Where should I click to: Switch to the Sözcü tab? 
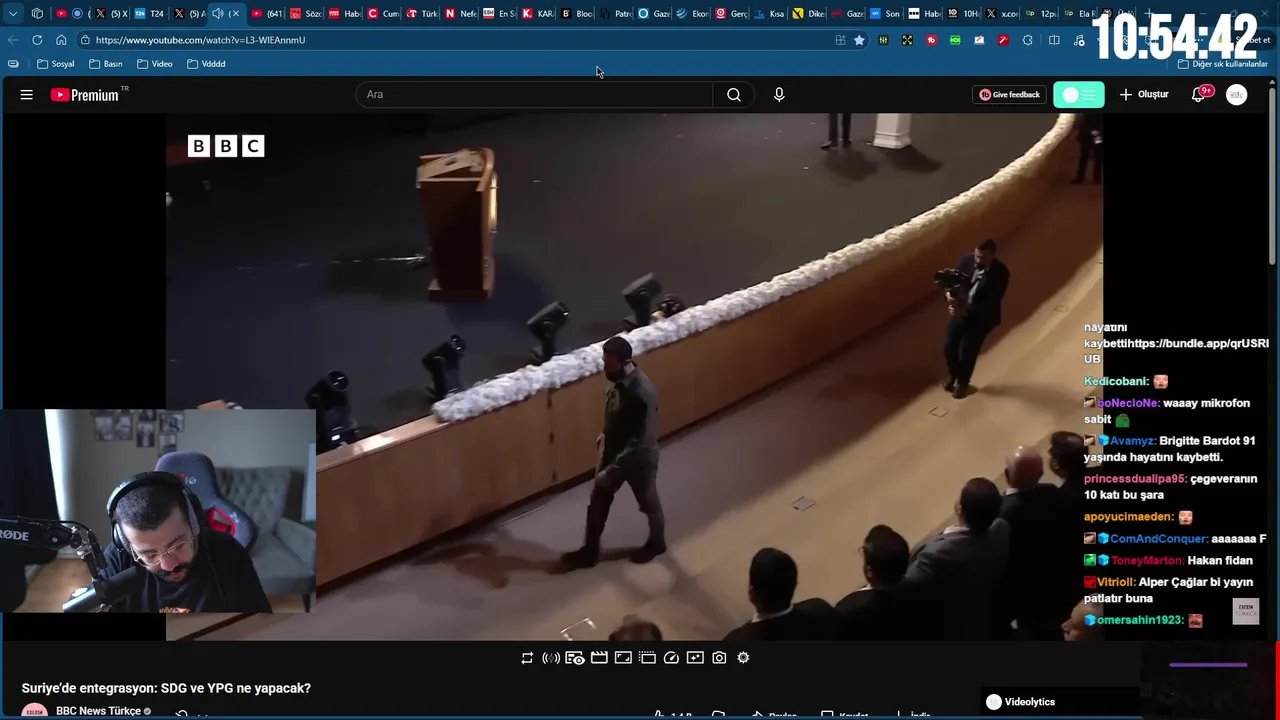coord(306,13)
